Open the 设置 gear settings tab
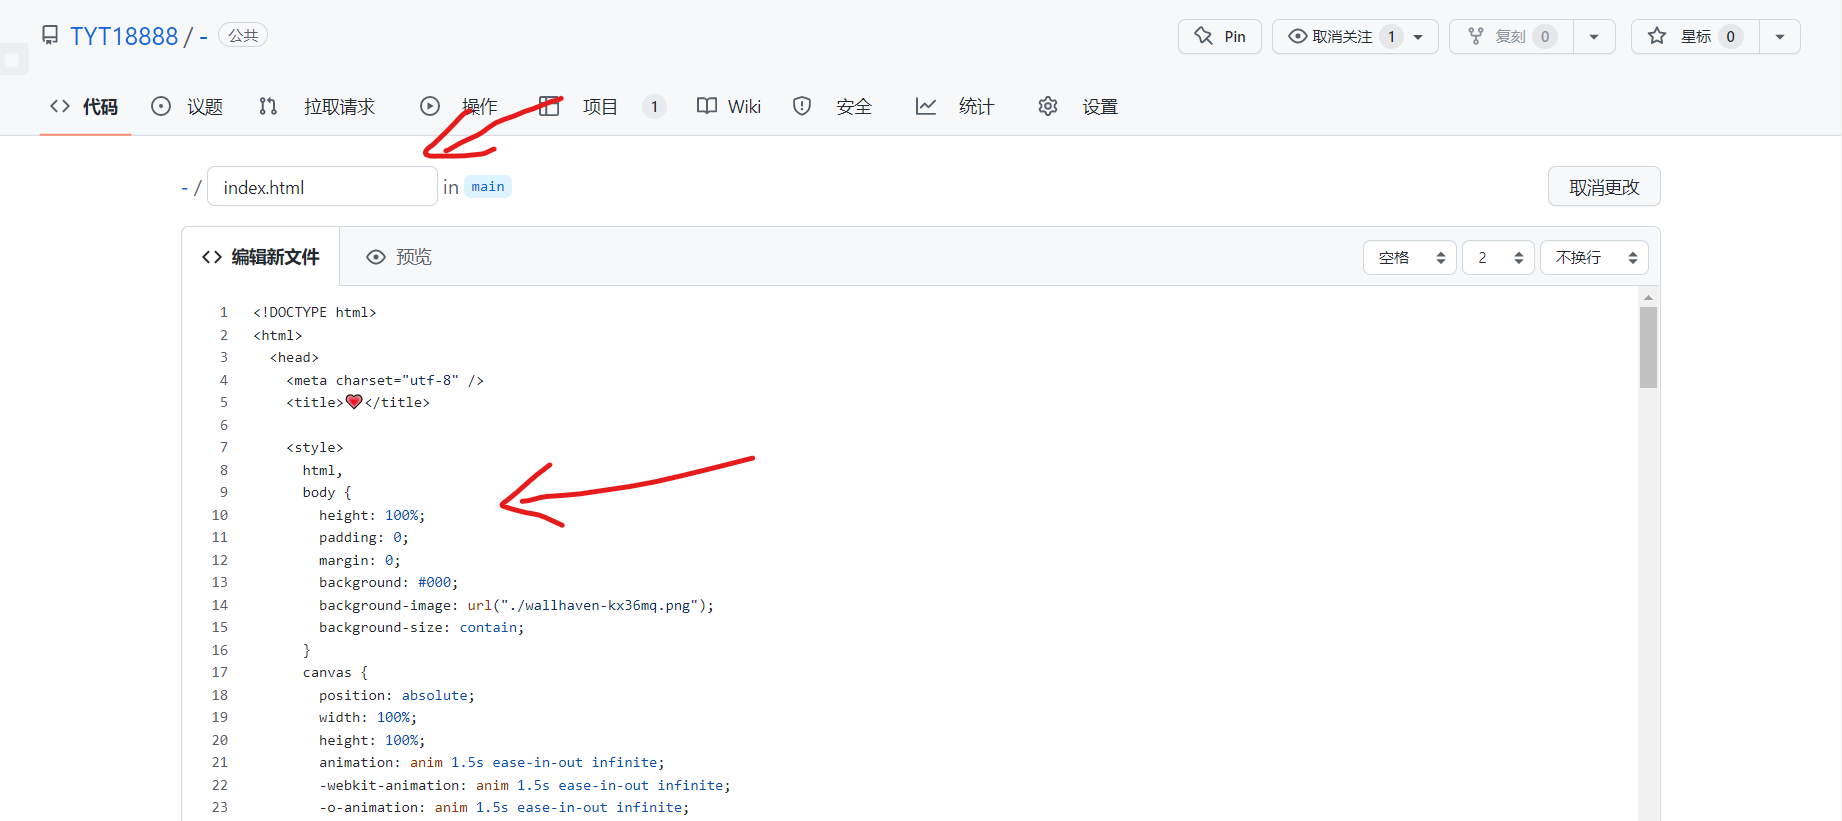 click(1078, 107)
